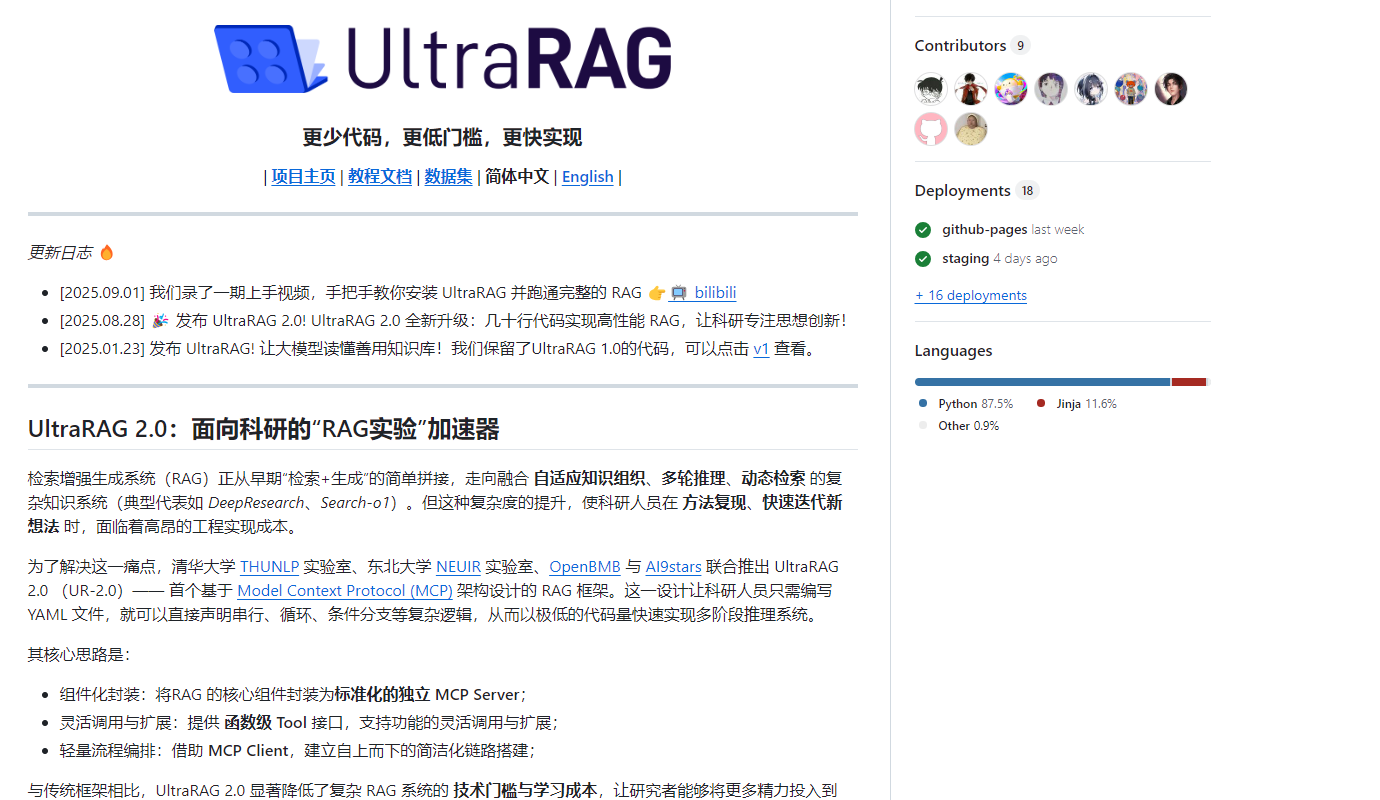Click the pink Octocat contributor avatar

[x=930, y=129]
